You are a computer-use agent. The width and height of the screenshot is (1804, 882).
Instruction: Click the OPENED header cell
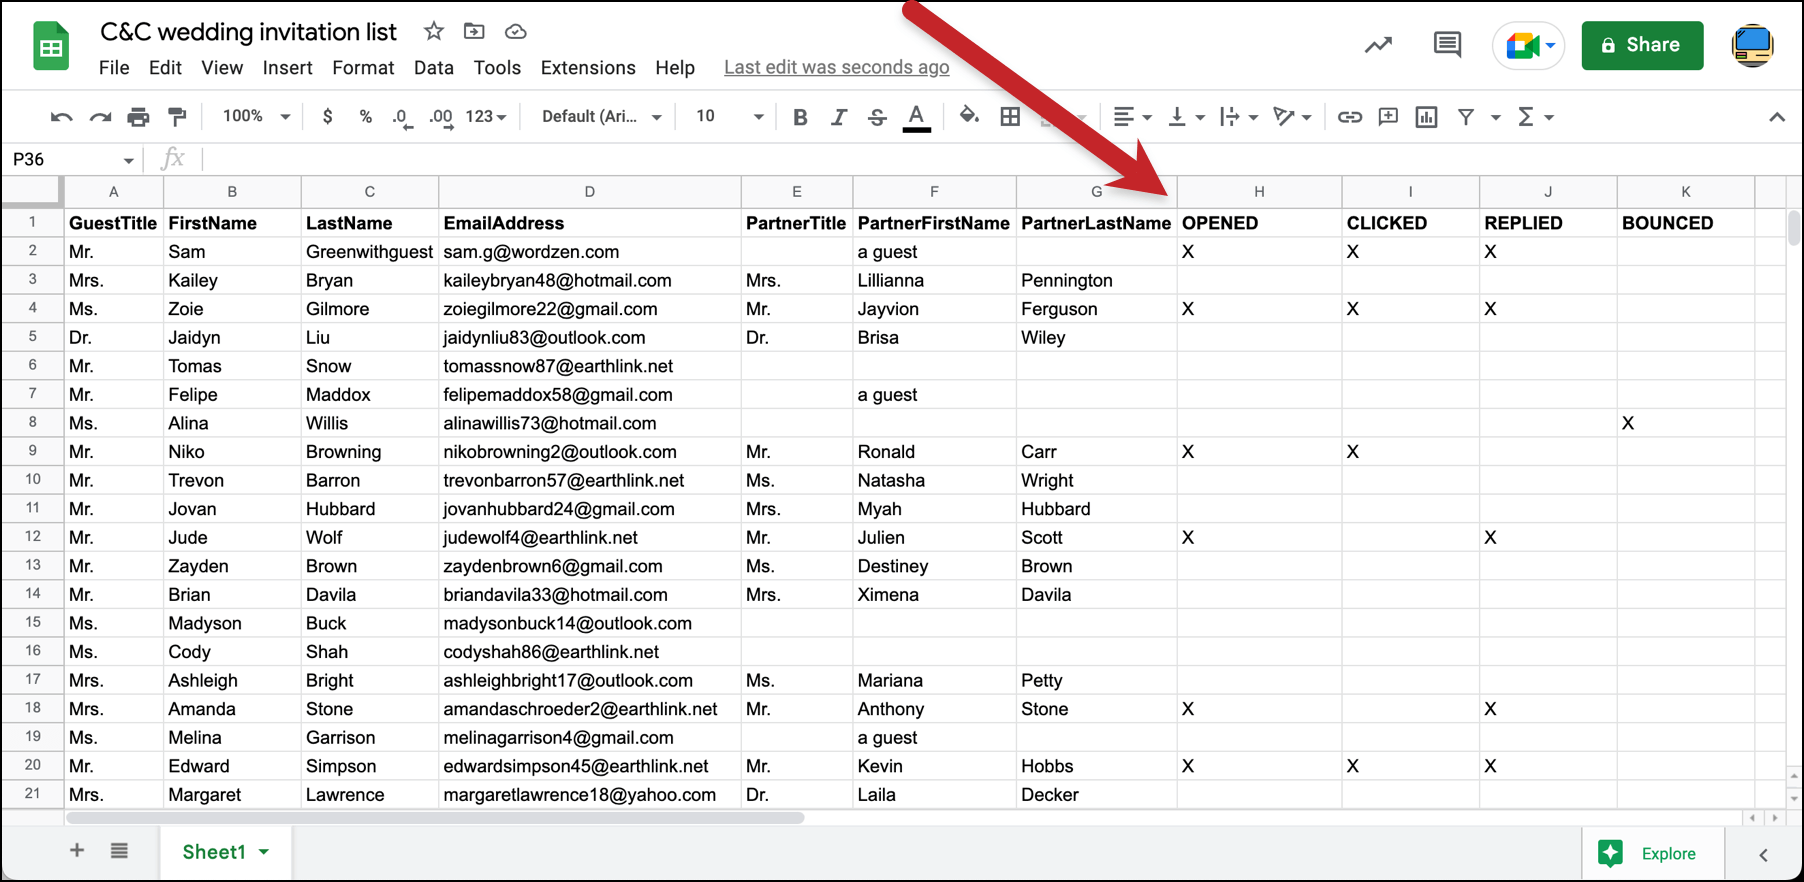pyautogui.click(x=1259, y=223)
